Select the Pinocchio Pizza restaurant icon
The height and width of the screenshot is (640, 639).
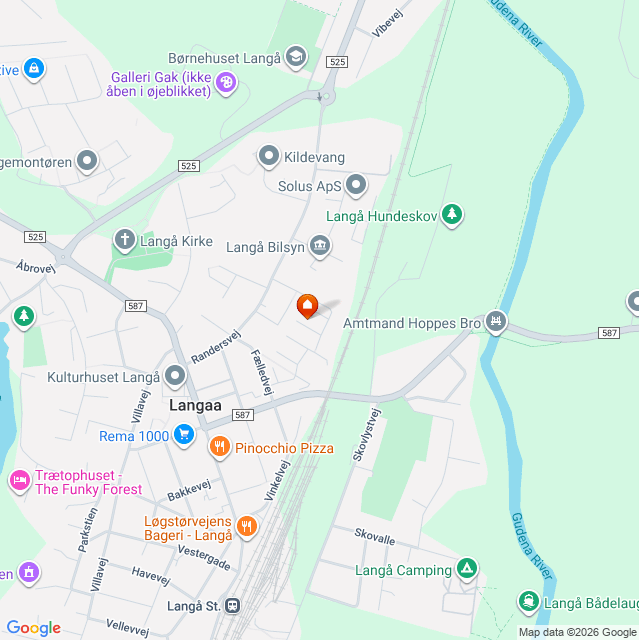220,447
